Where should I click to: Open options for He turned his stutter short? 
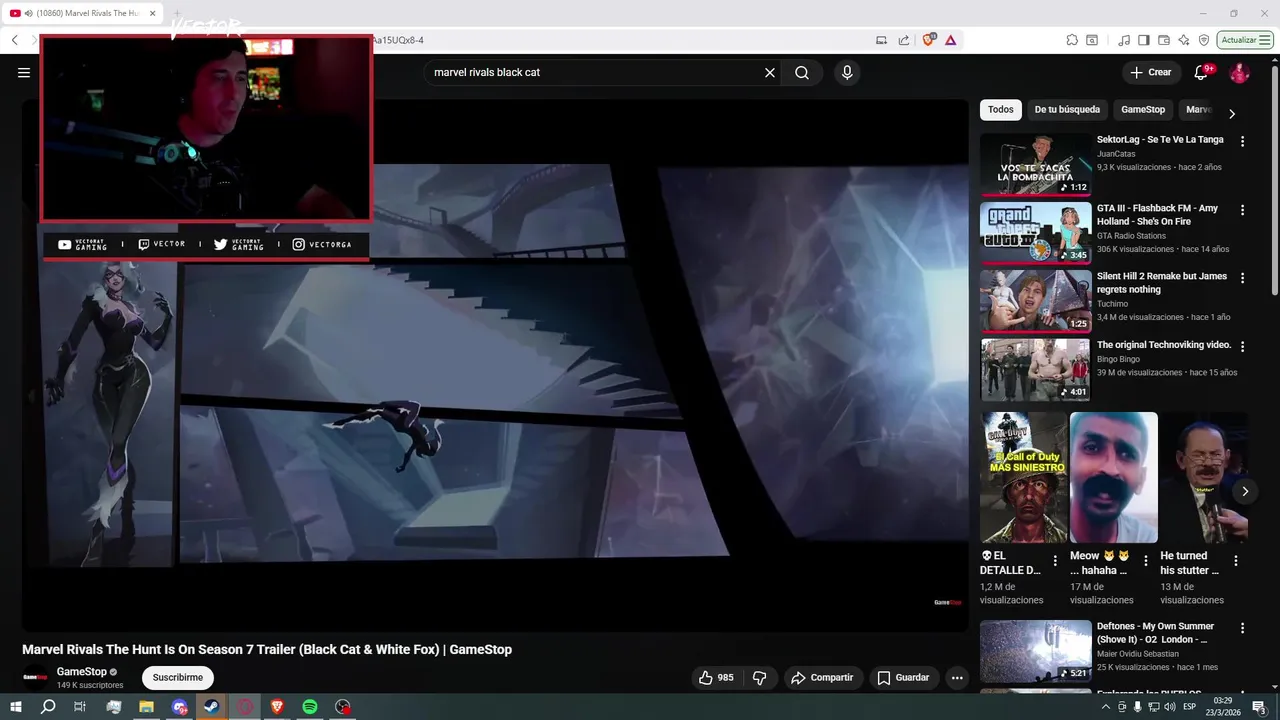[x=1236, y=561]
